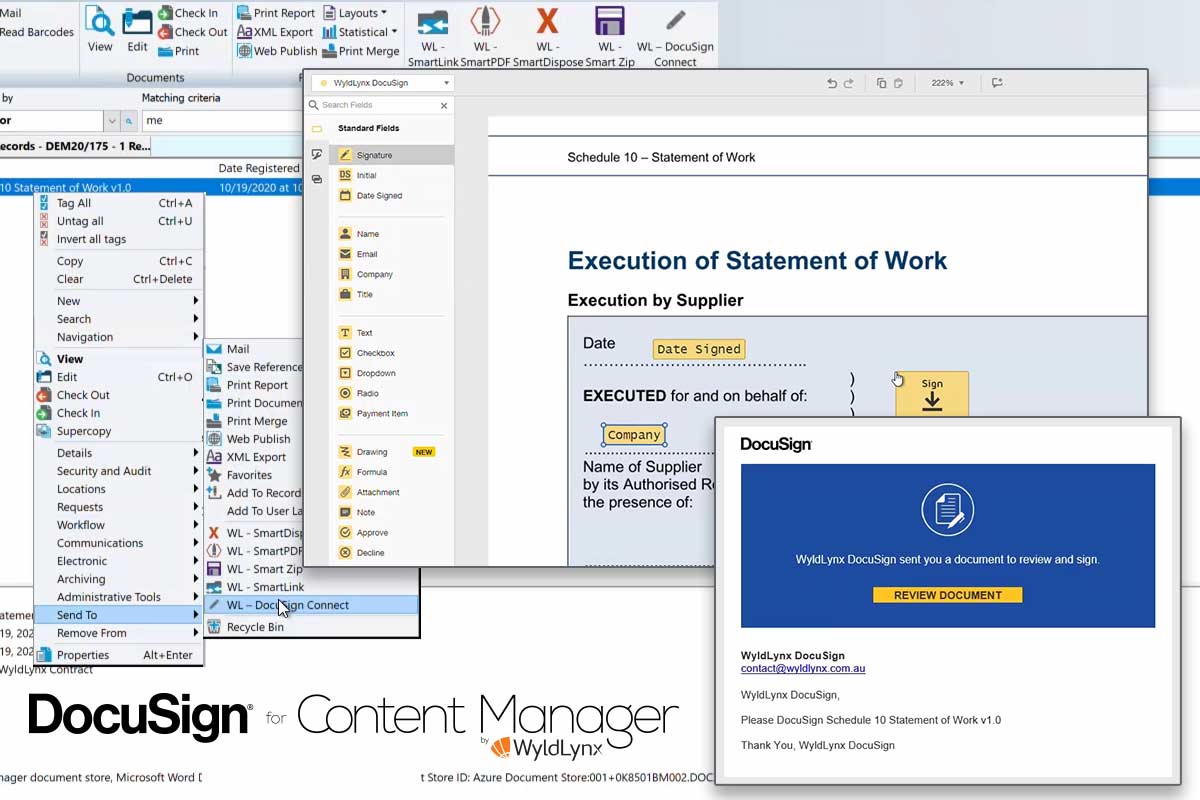Click Print in the Documents ribbon group
Screen dimensions: 1200x800
[178, 51]
